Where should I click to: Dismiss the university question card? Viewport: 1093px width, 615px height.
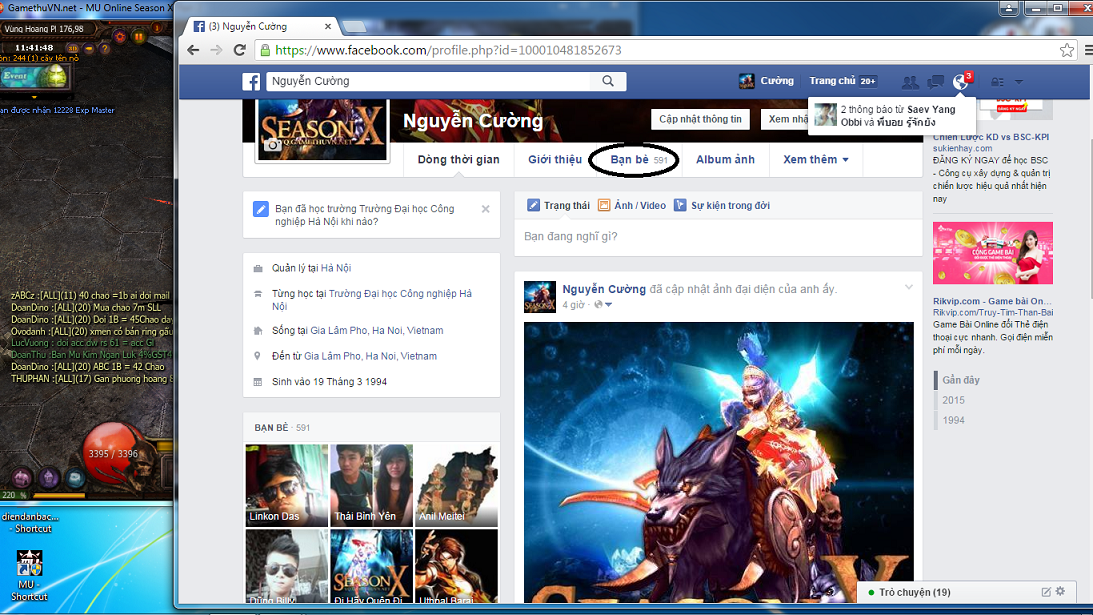(x=485, y=209)
